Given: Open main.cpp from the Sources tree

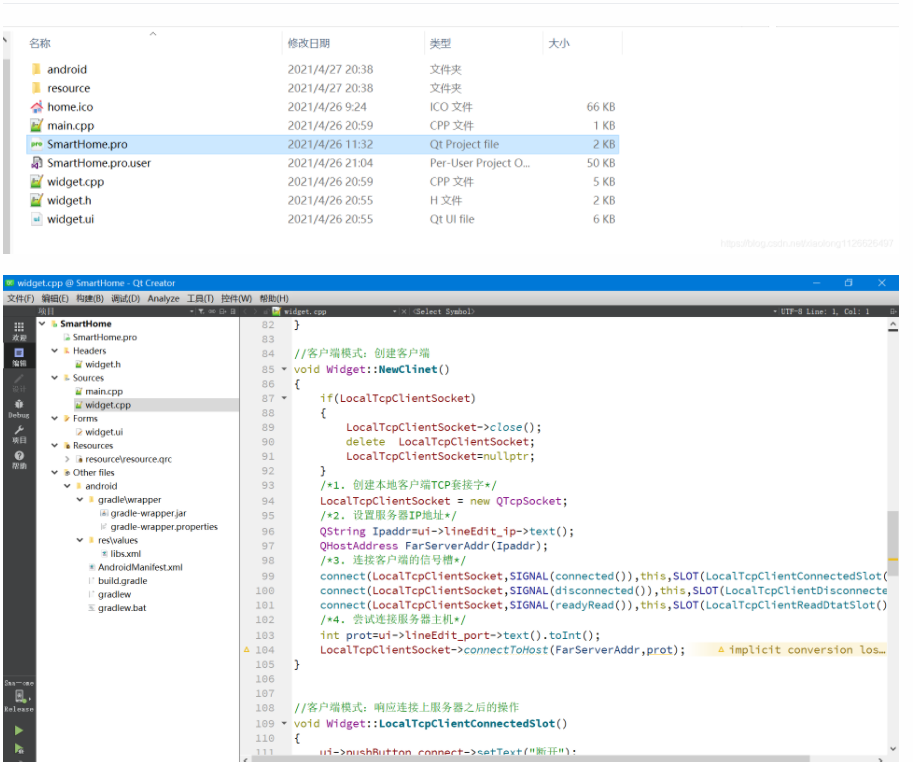Looking at the screenshot, I should pos(104,392).
